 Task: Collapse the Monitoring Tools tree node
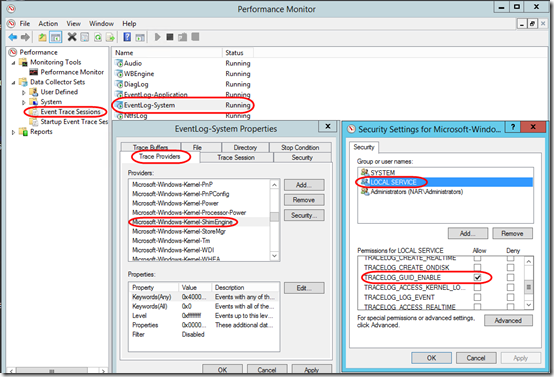pos(13,63)
